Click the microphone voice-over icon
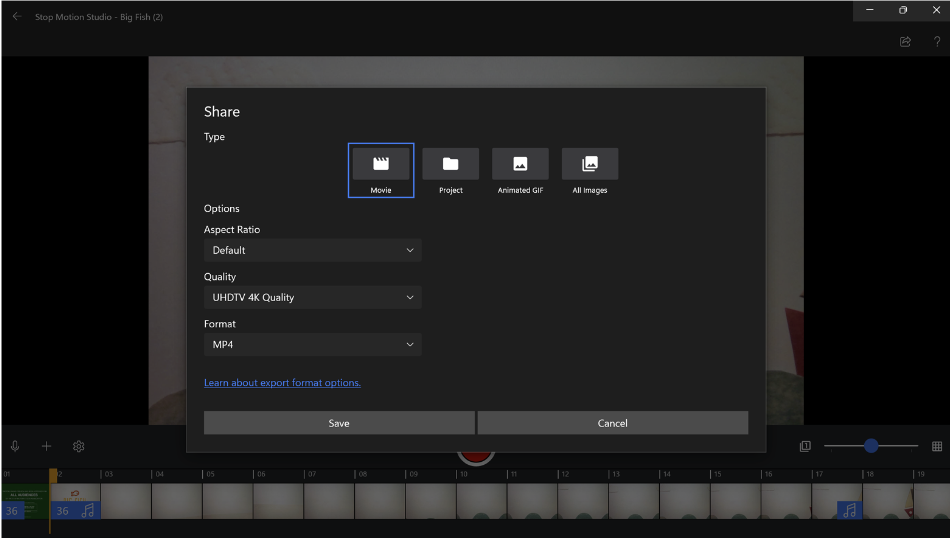950x538 pixels. pos(15,447)
